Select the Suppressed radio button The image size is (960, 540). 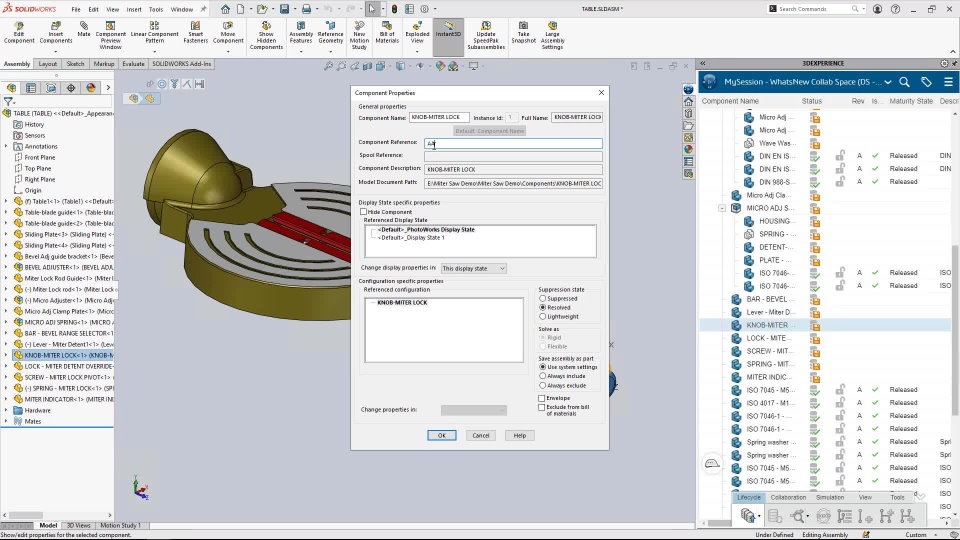click(542, 298)
